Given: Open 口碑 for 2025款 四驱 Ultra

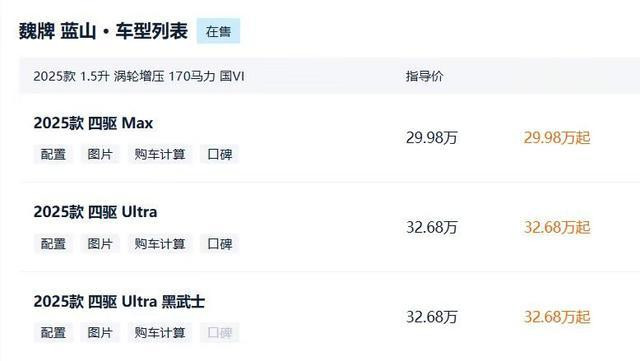Looking at the screenshot, I should tap(220, 244).
